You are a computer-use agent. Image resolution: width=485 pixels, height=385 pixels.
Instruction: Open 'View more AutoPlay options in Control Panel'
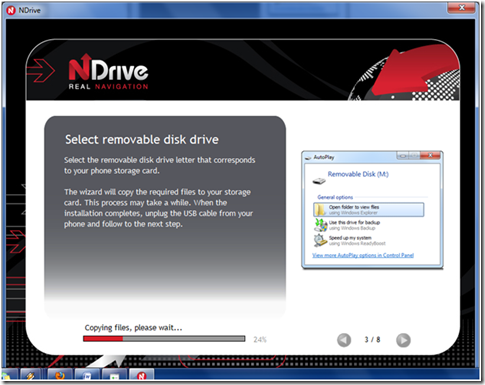[363, 255]
